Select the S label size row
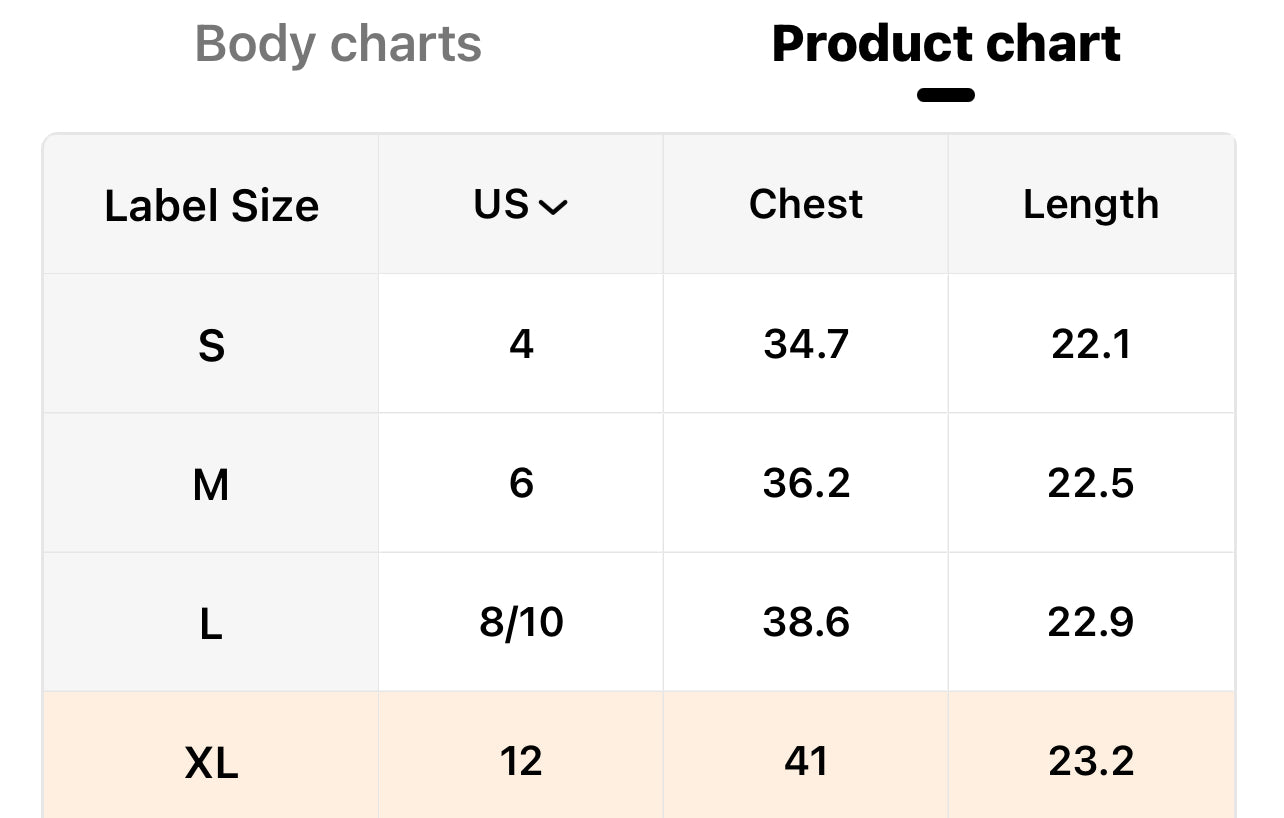The image size is (1284, 818). [211, 346]
